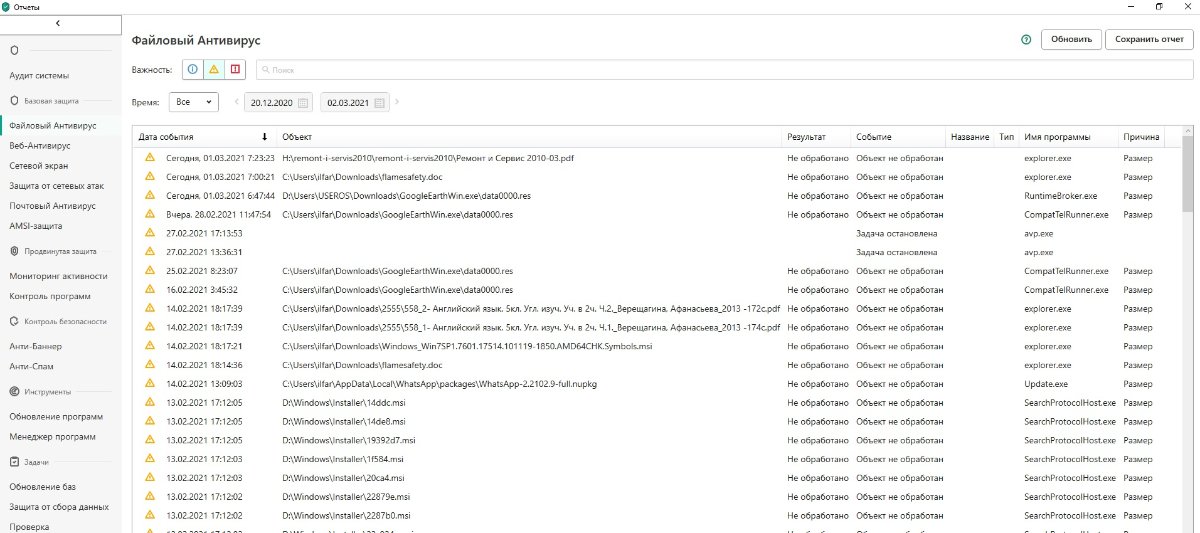Open Почтовый Антивирус report

click(52, 206)
